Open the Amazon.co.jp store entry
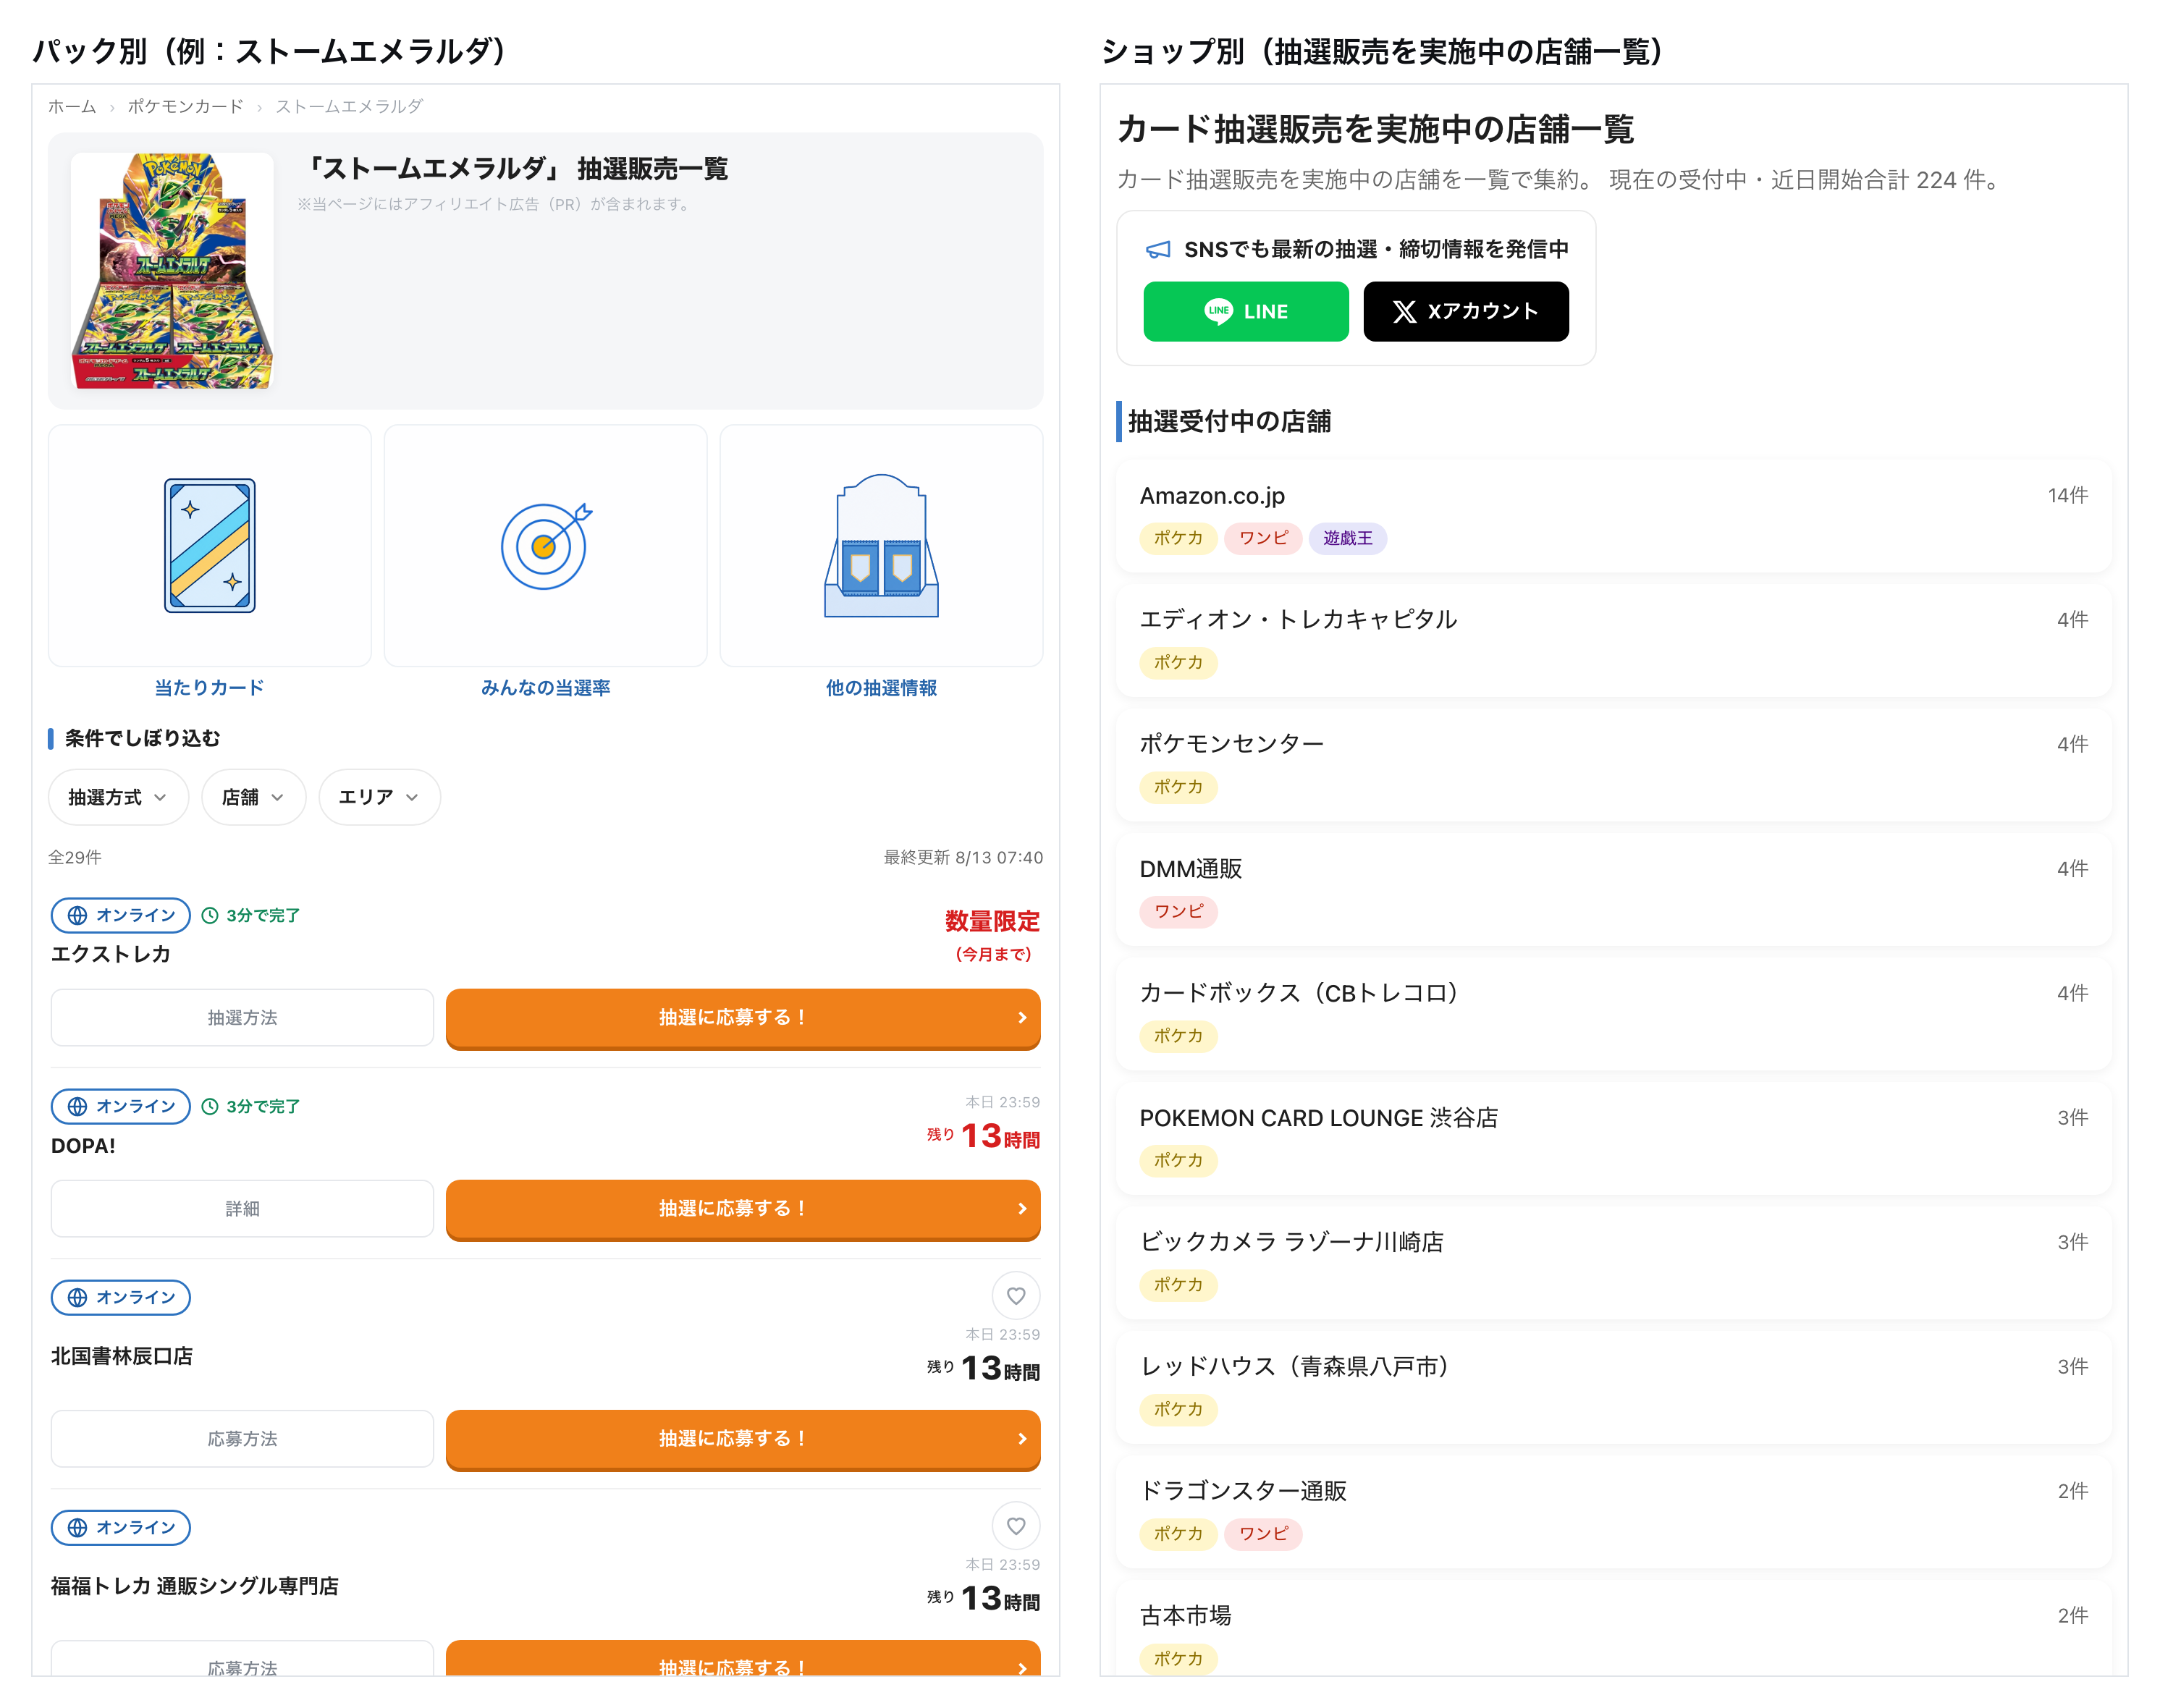The image size is (2160, 1708). (x=1613, y=516)
